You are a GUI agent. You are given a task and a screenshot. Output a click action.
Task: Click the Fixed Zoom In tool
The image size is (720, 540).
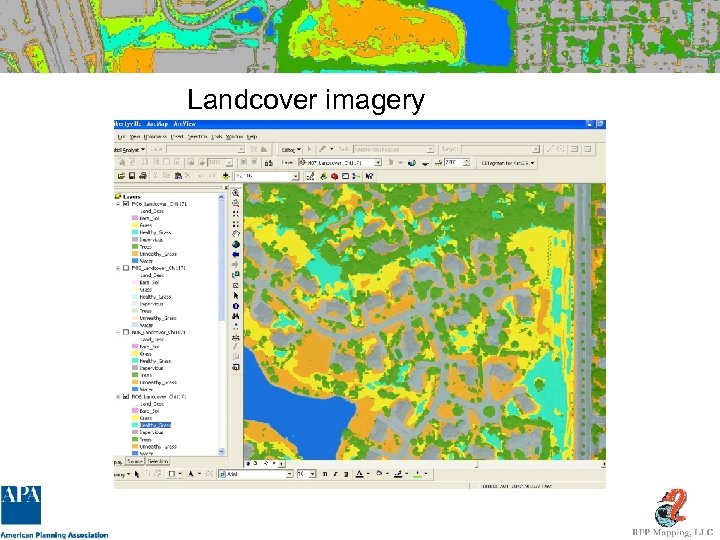tap(236, 214)
